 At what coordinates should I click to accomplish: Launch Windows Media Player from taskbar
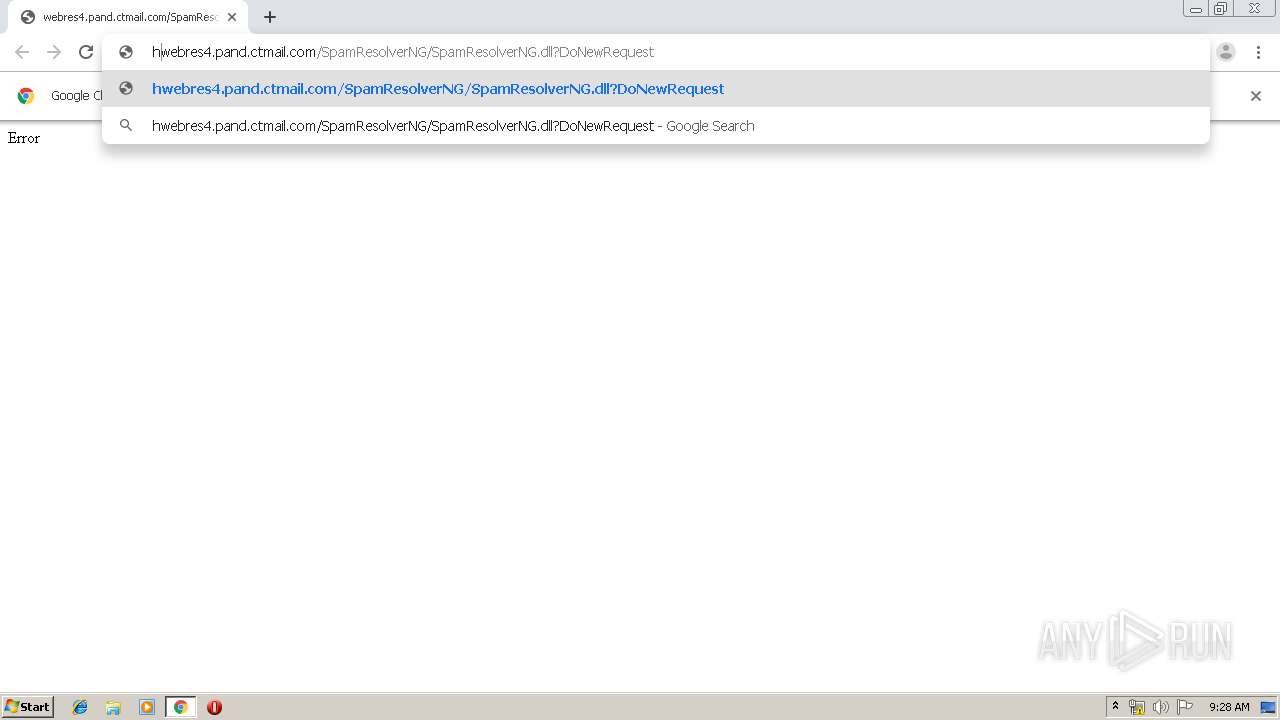pos(147,707)
